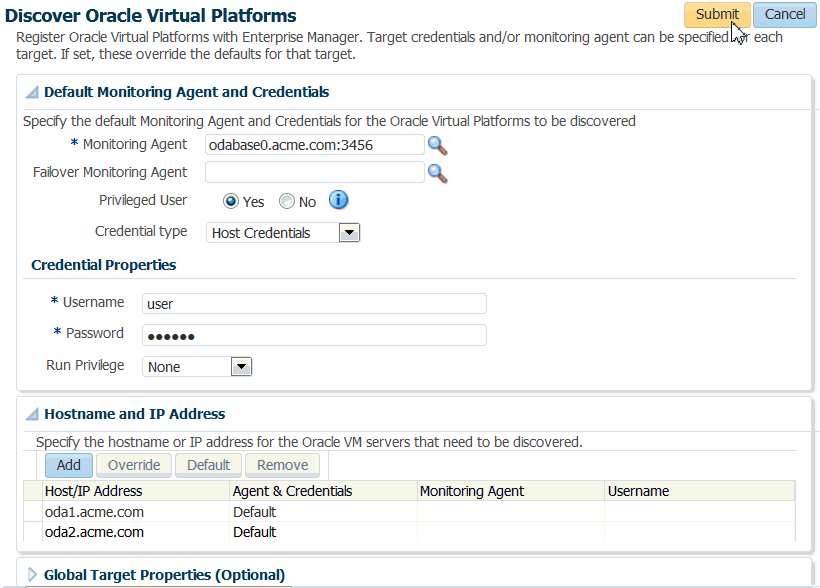Collapse the Hostname and IP Address section
This screenshot has width=820, height=588.
32,414
